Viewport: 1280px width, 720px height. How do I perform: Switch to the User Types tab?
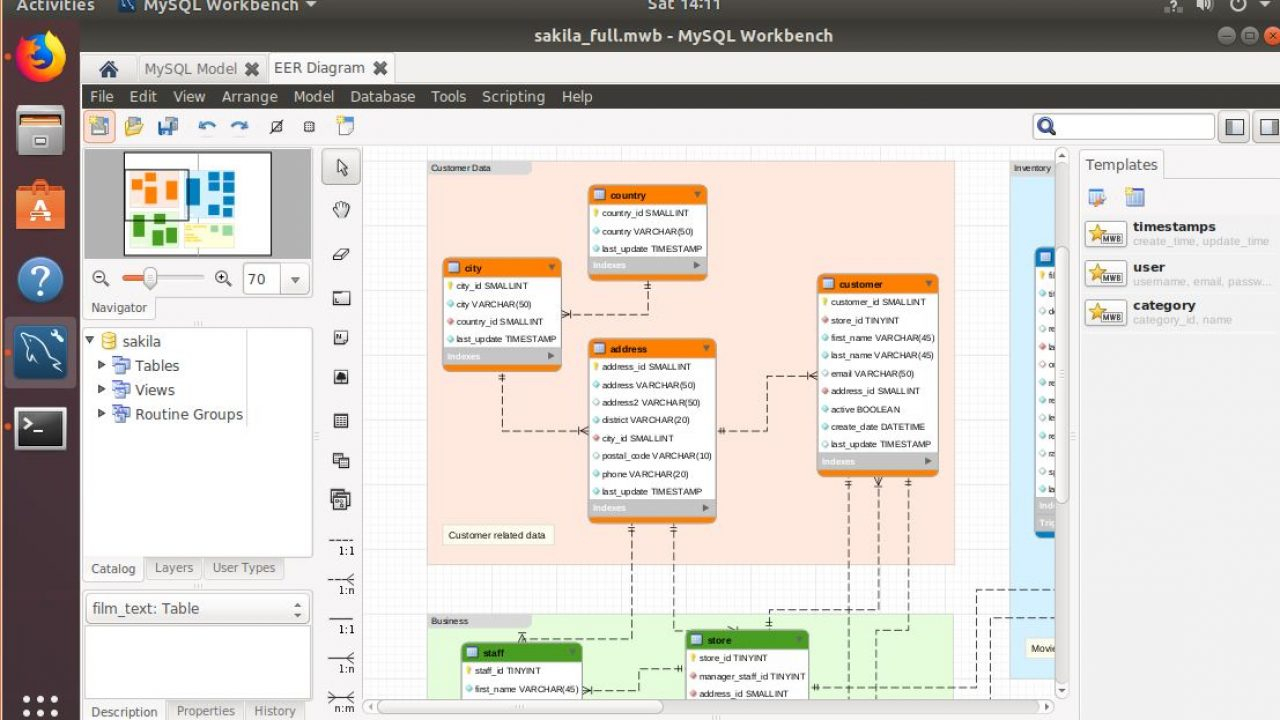tap(243, 567)
